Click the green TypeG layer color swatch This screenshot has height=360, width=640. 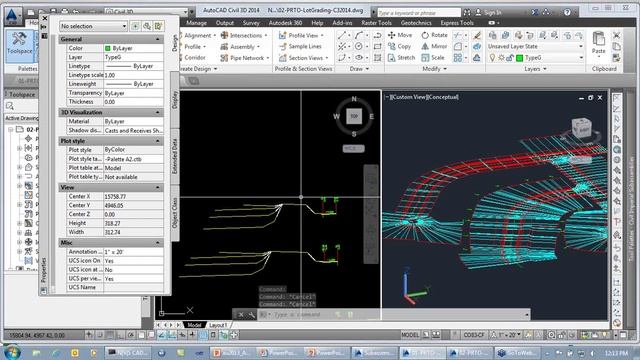point(519,58)
